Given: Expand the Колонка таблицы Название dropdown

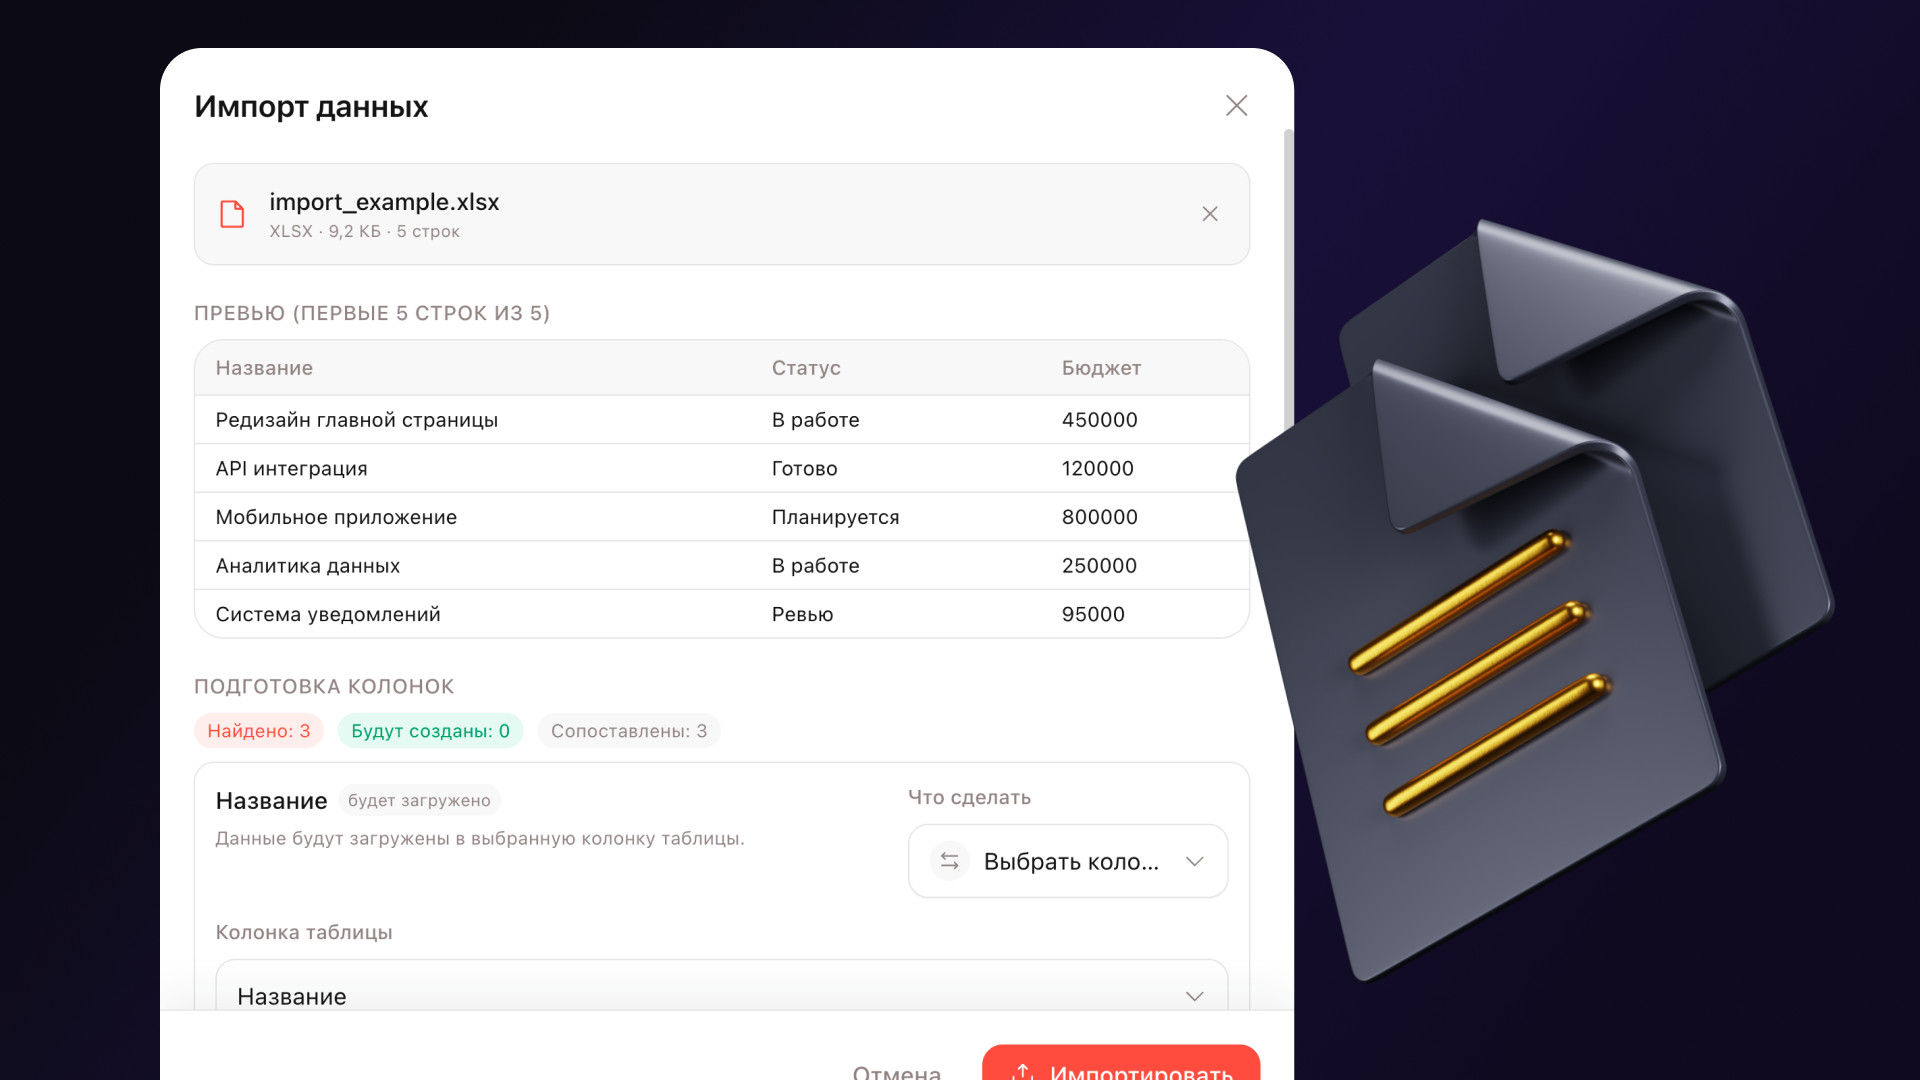Looking at the screenshot, I should point(722,985).
